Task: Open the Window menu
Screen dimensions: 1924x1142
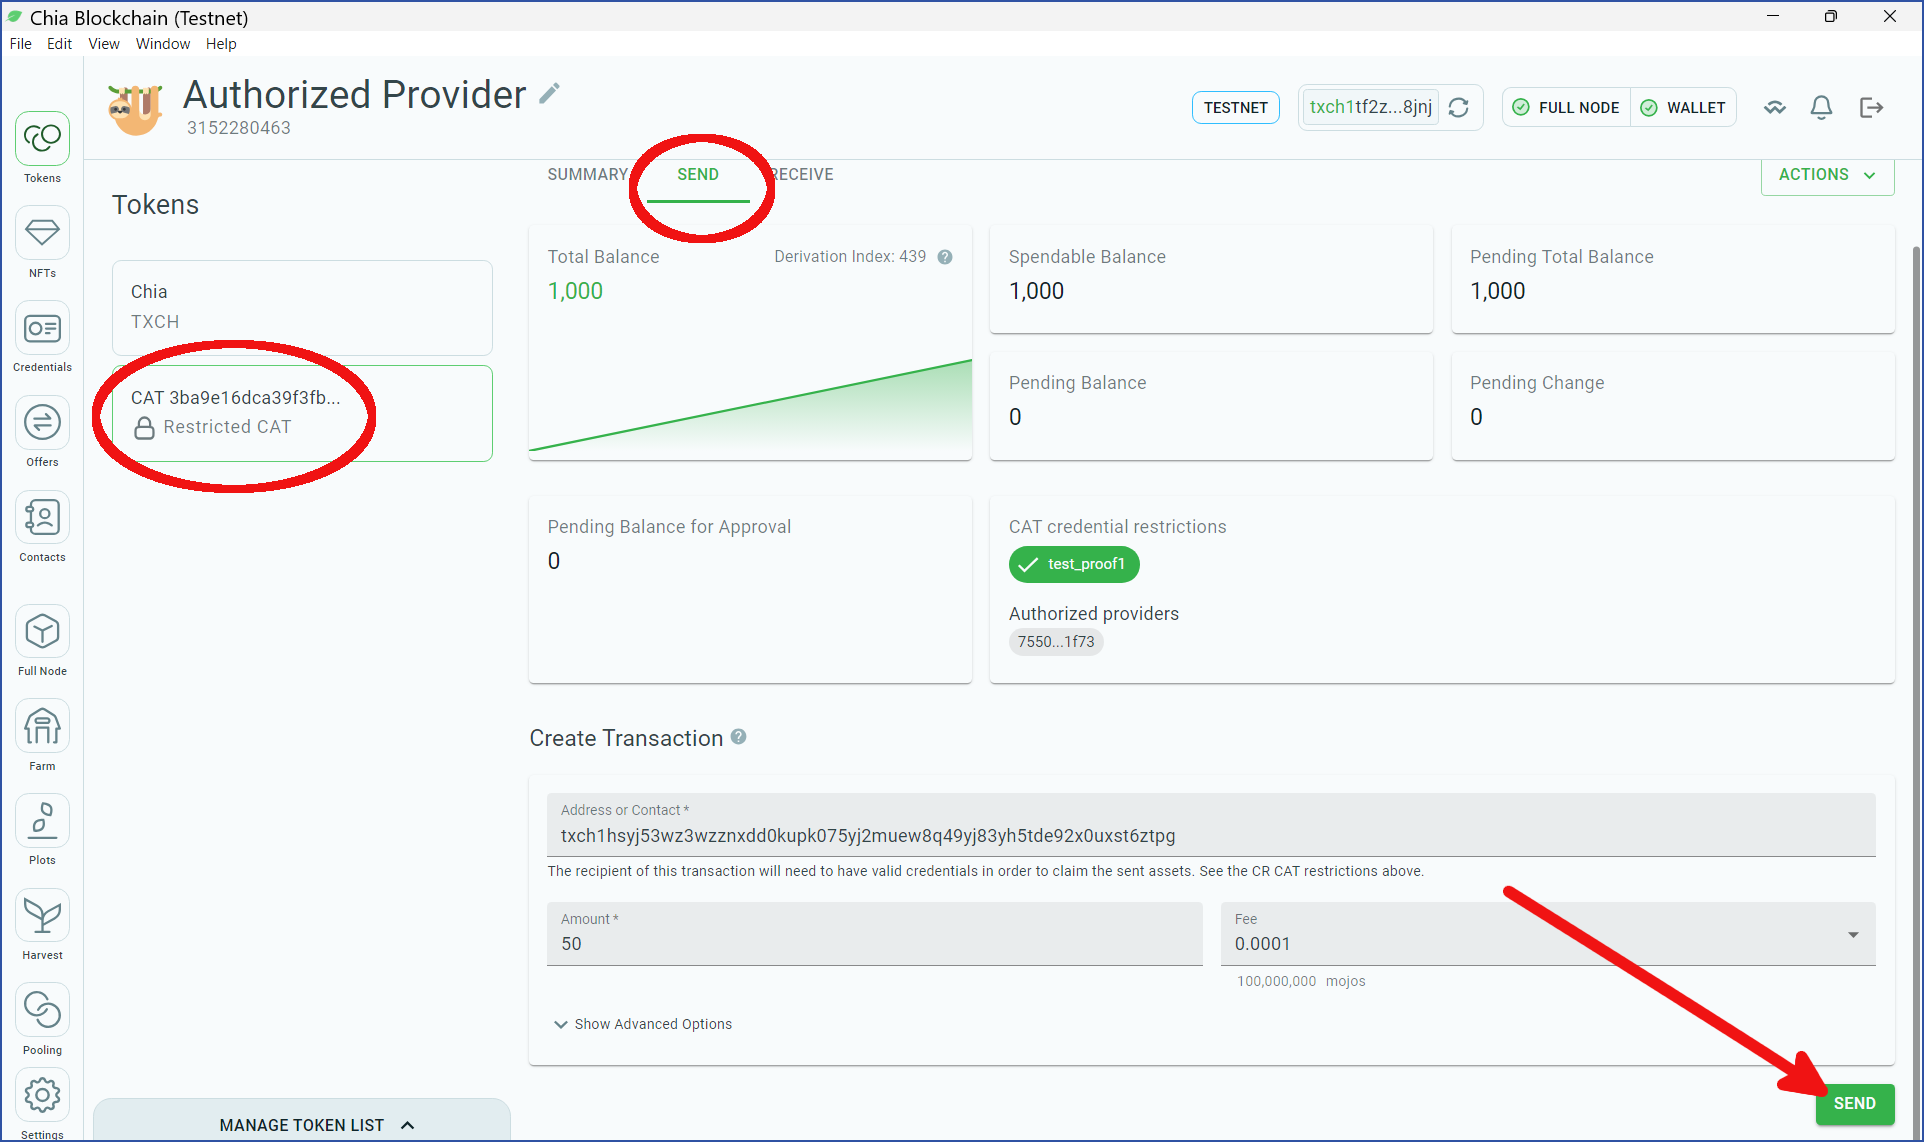Action: coord(162,44)
